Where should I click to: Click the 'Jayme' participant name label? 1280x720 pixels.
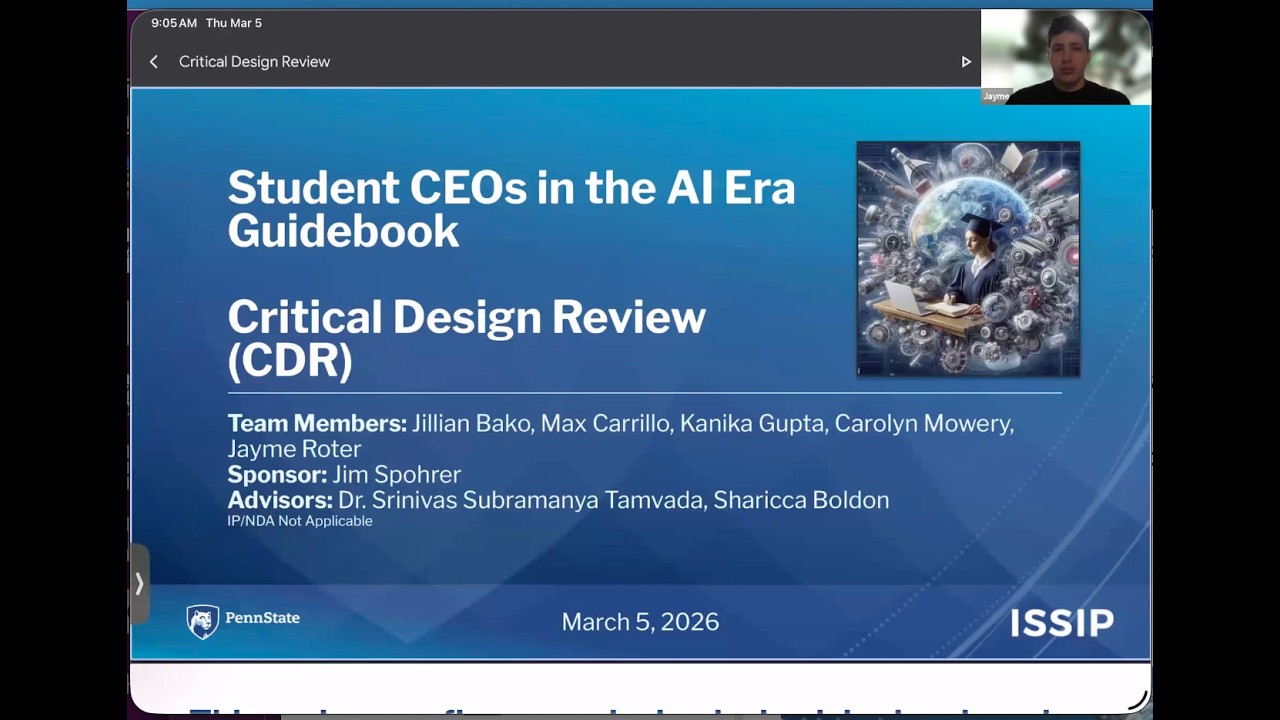click(996, 97)
